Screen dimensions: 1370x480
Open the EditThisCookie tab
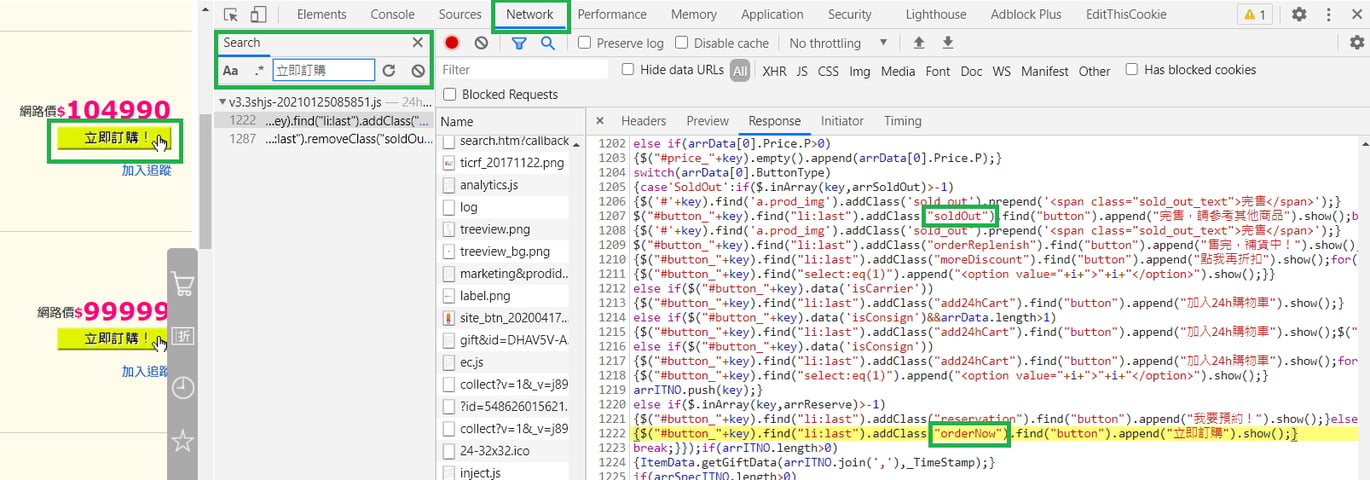click(1126, 14)
